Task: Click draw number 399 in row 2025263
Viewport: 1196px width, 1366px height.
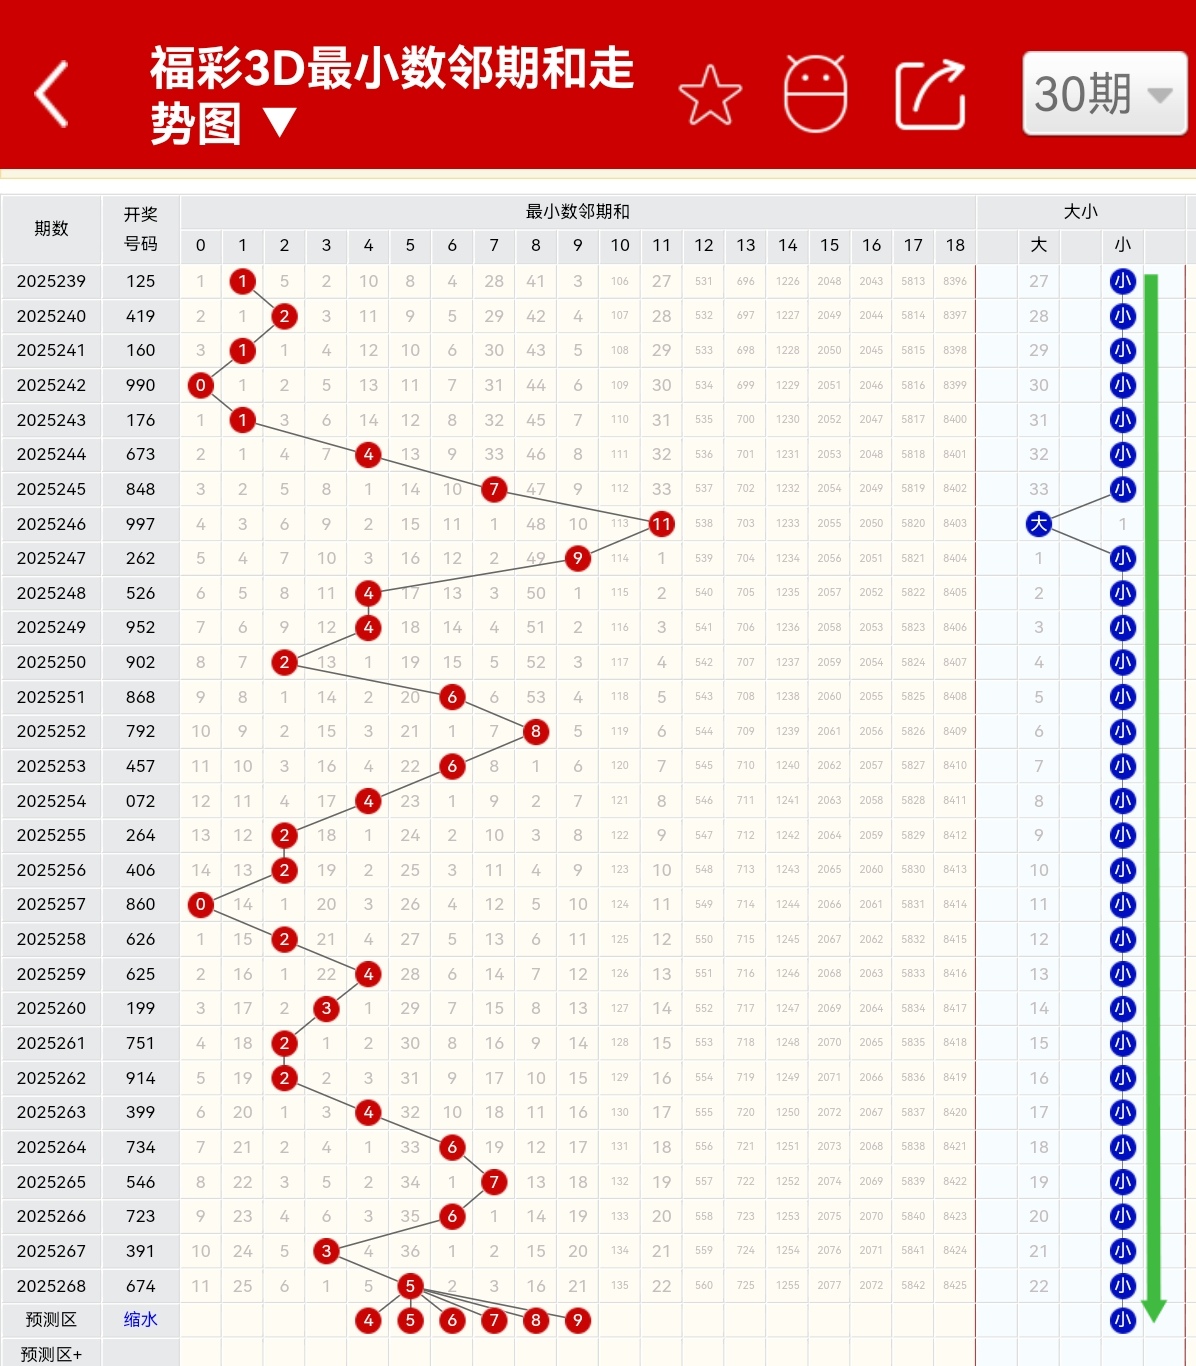Action: (141, 1112)
